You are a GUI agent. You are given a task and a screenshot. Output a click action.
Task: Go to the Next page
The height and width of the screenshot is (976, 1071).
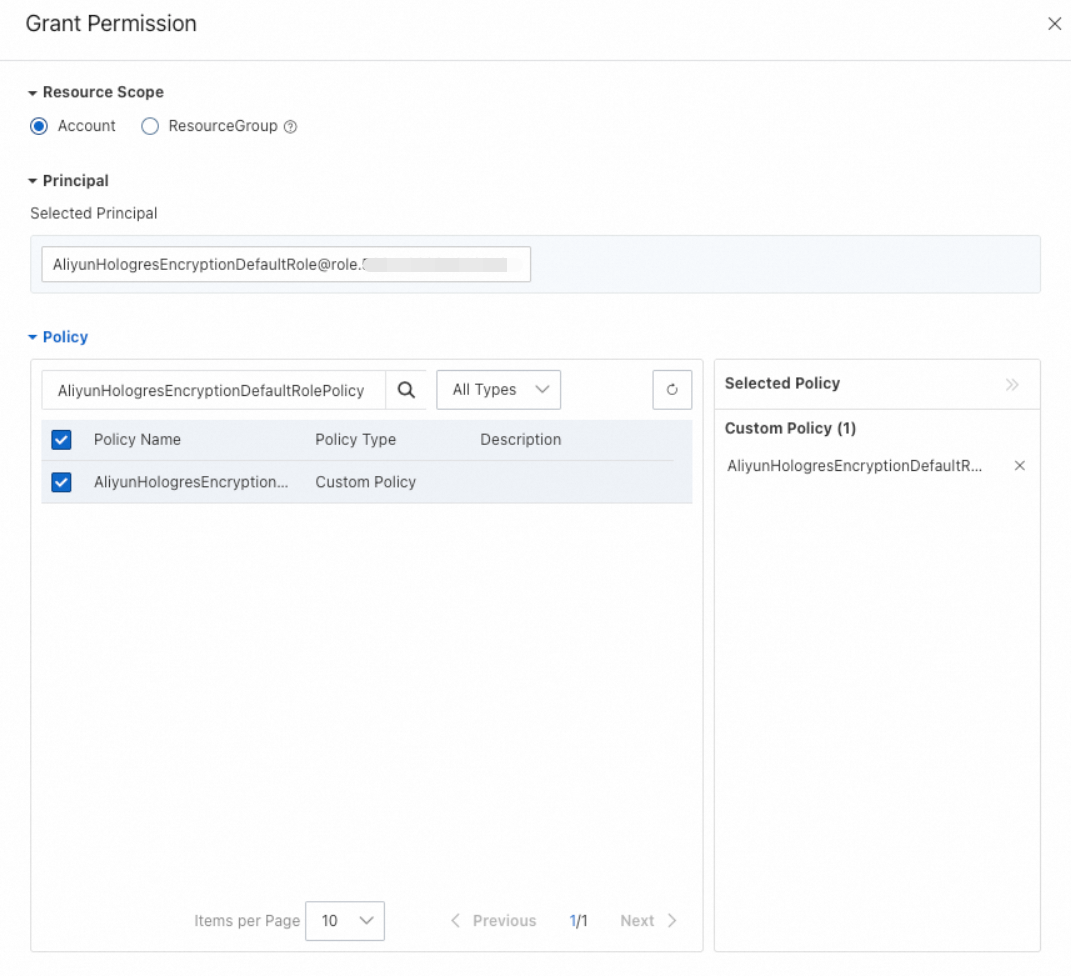coord(648,921)
